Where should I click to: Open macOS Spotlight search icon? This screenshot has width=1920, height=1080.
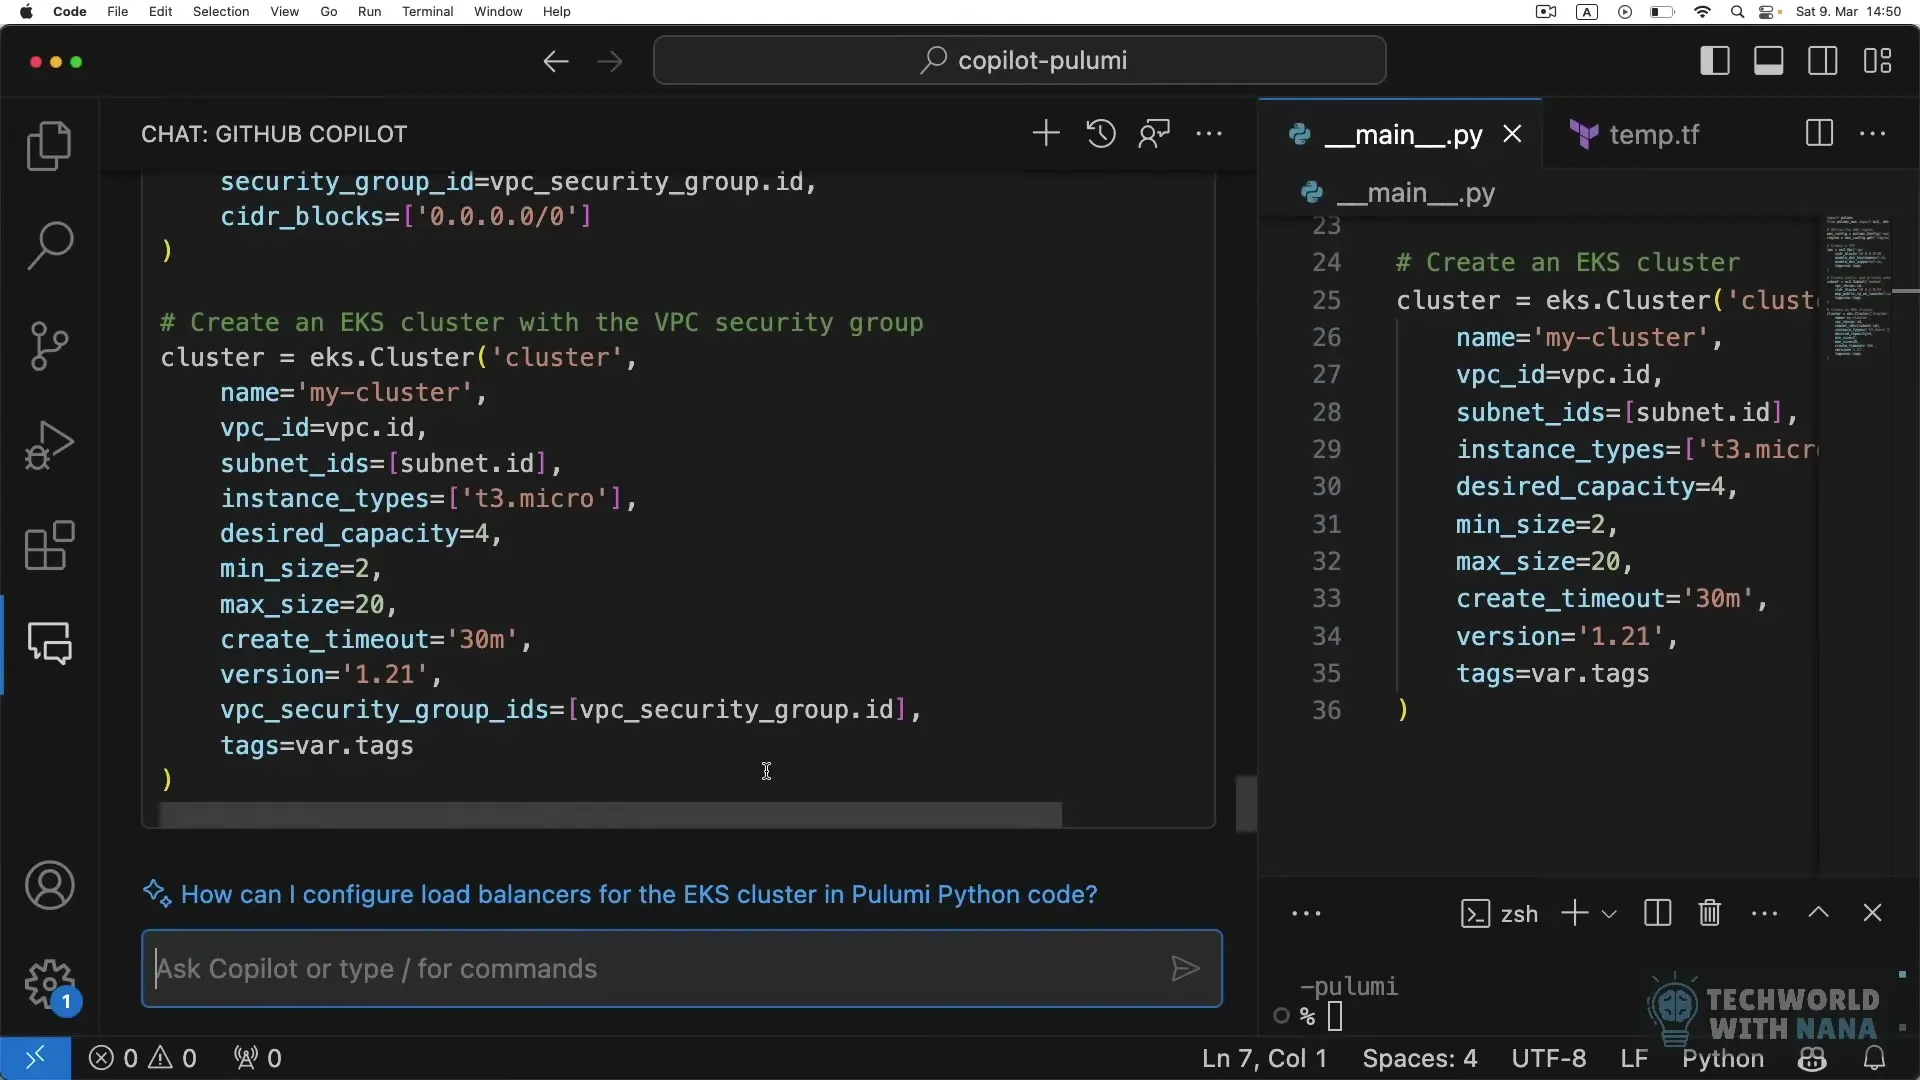click(x=1738, y=12)
